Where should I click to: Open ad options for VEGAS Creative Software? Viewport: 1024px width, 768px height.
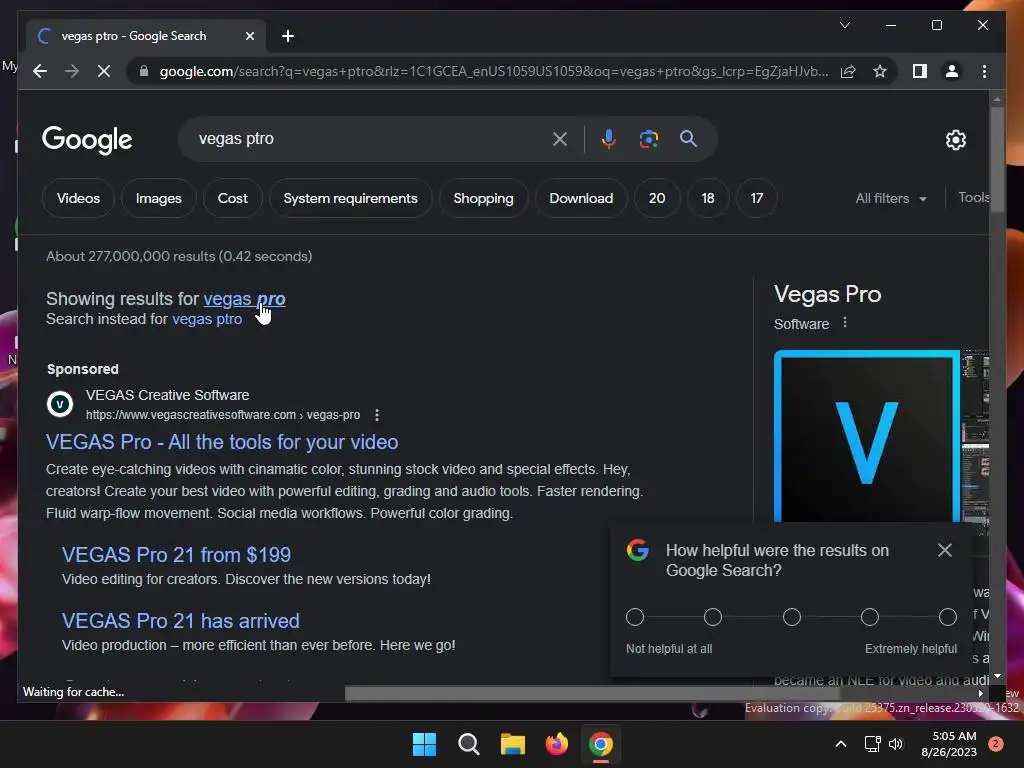(377, 415)
